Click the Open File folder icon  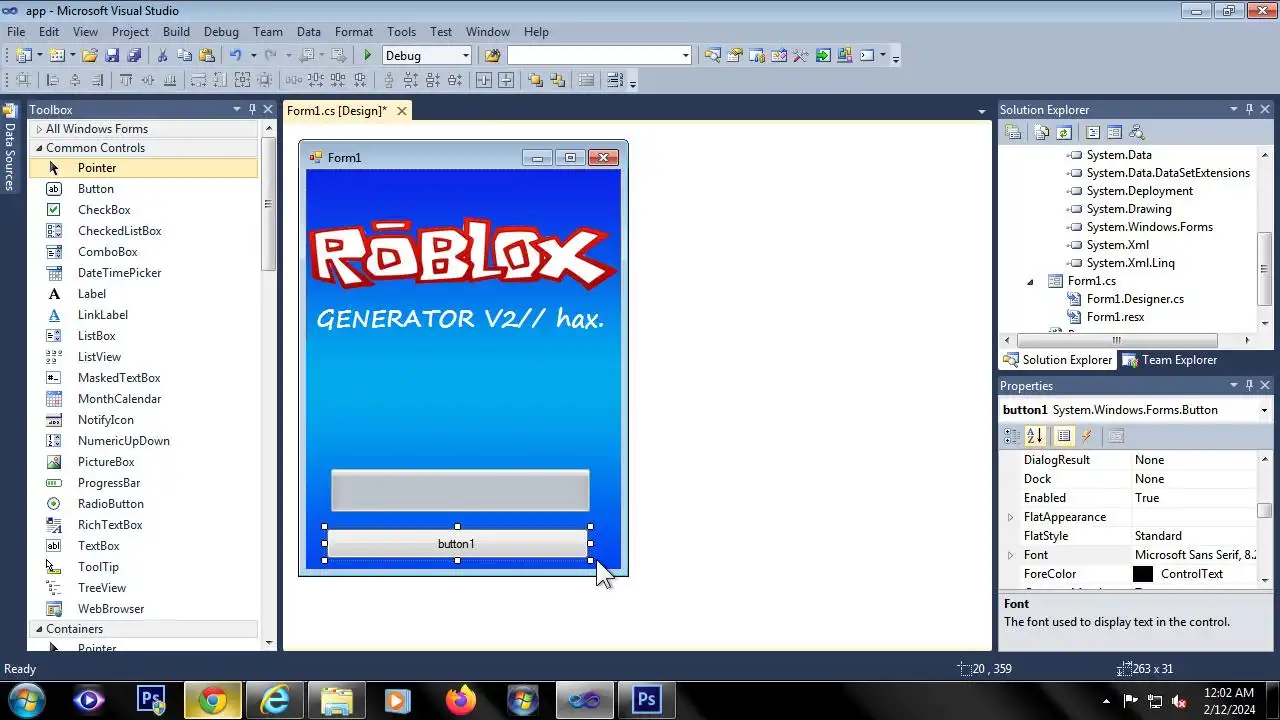89,56
